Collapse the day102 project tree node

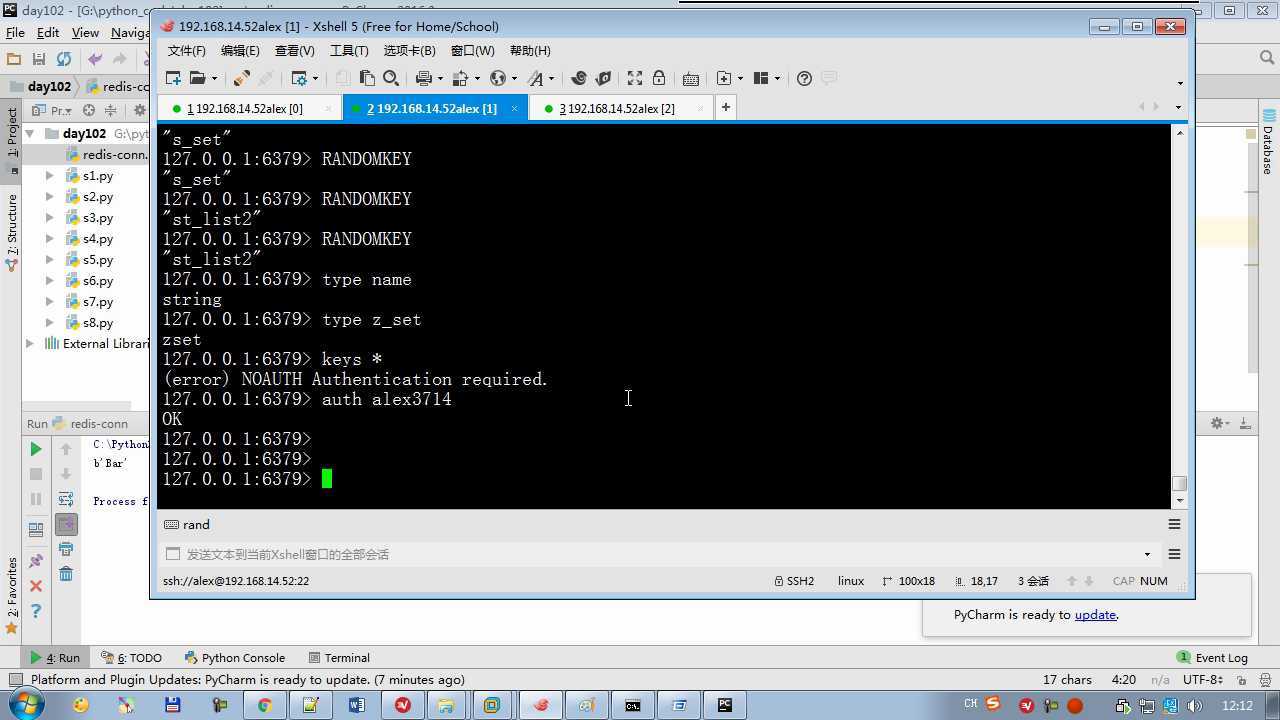coord(30,133)
